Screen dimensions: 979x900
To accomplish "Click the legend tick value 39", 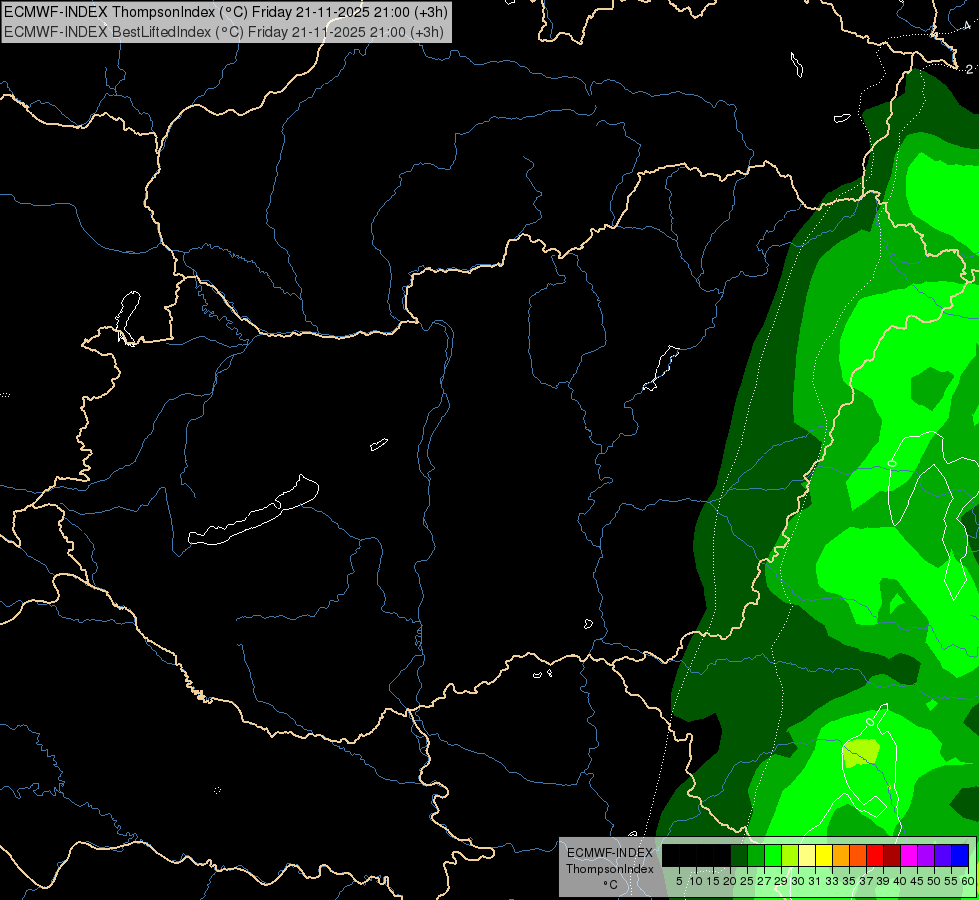I will tap(883, 881).
